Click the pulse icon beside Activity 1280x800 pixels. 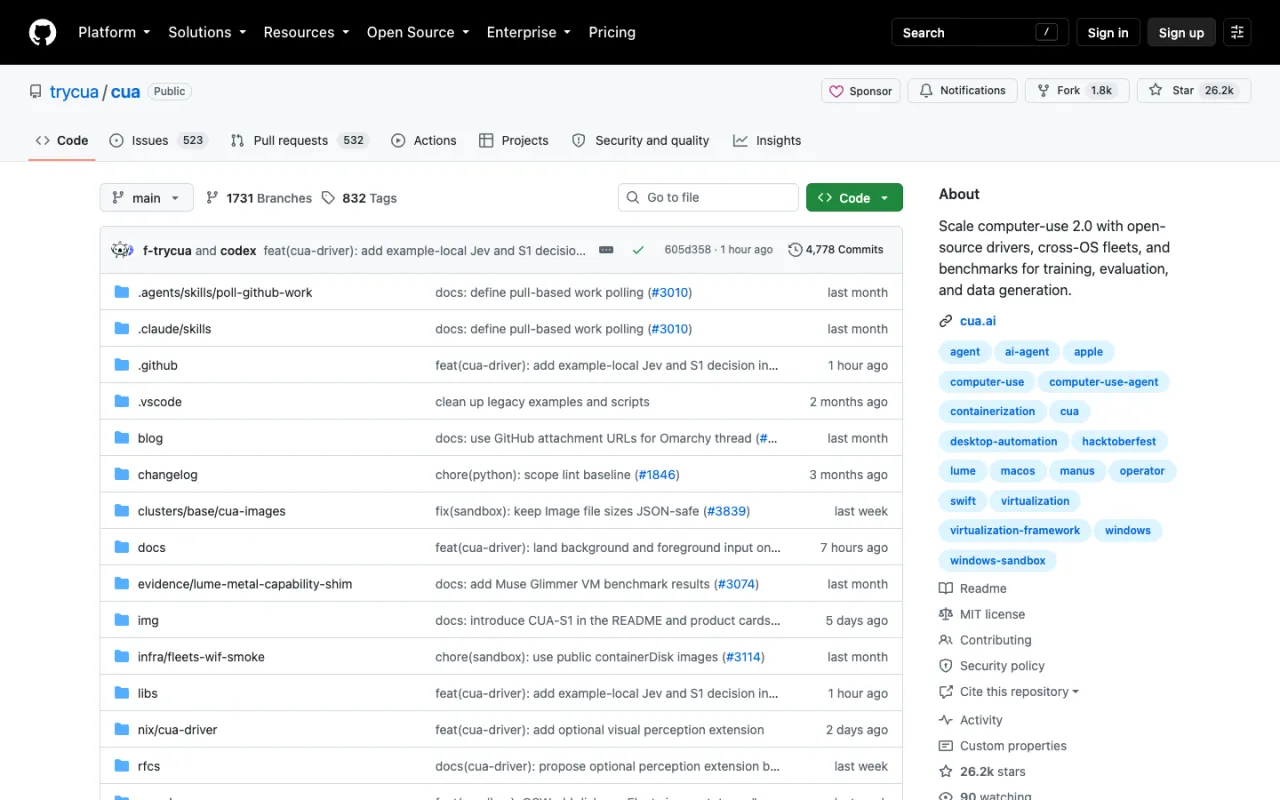[946, 720]
